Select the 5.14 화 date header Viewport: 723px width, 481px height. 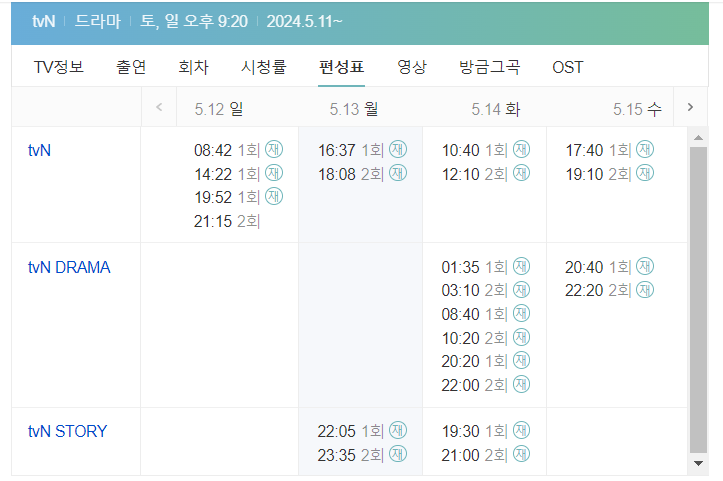point(496,109)
